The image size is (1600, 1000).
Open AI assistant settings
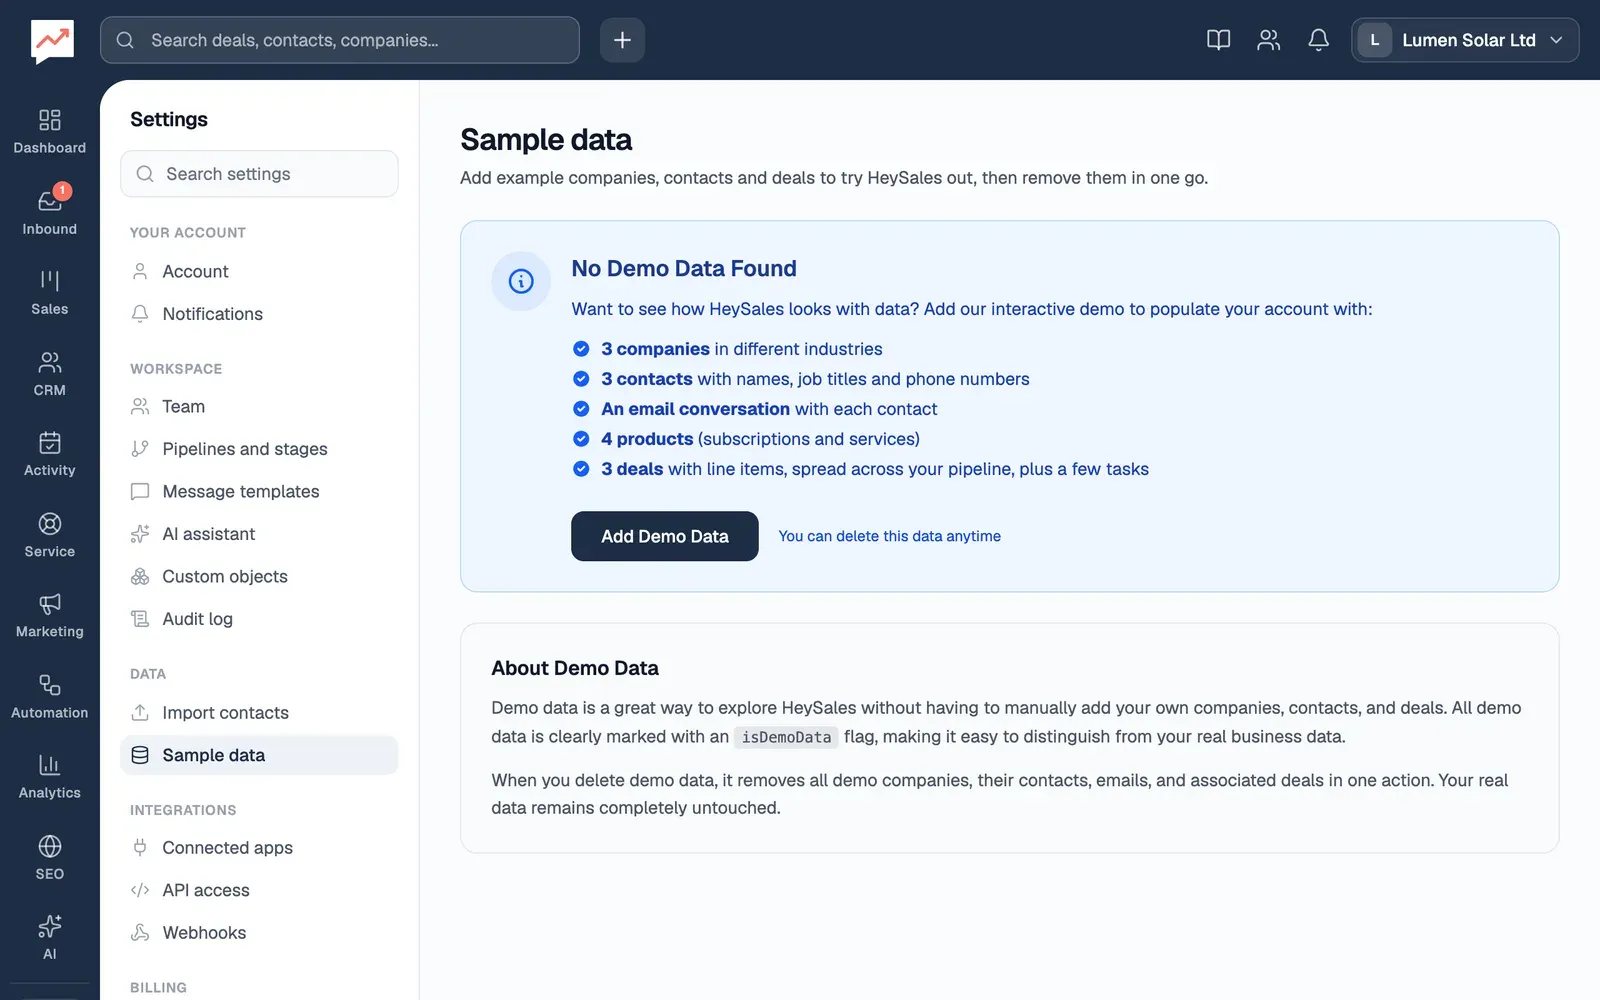coord(259,534)
